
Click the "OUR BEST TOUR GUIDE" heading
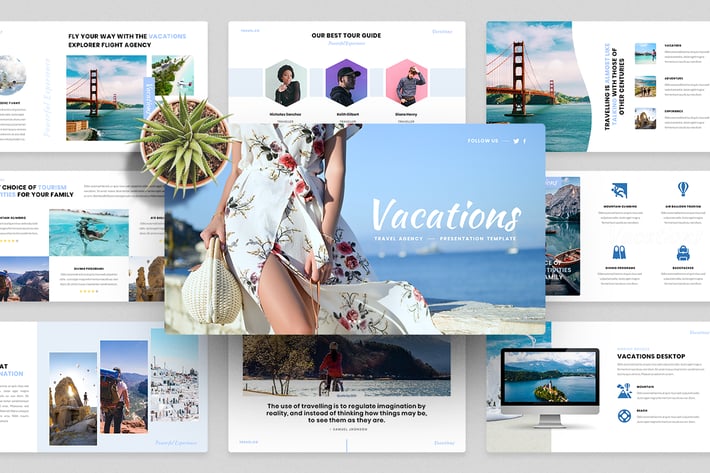tap(346, 35)
